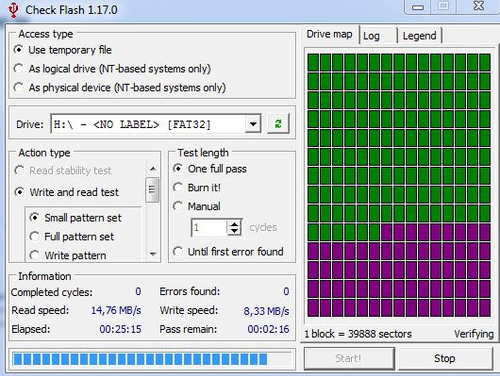Click the Stop button
The width and height of the screenshot is (500, 376).
click(x=445, y=358)
